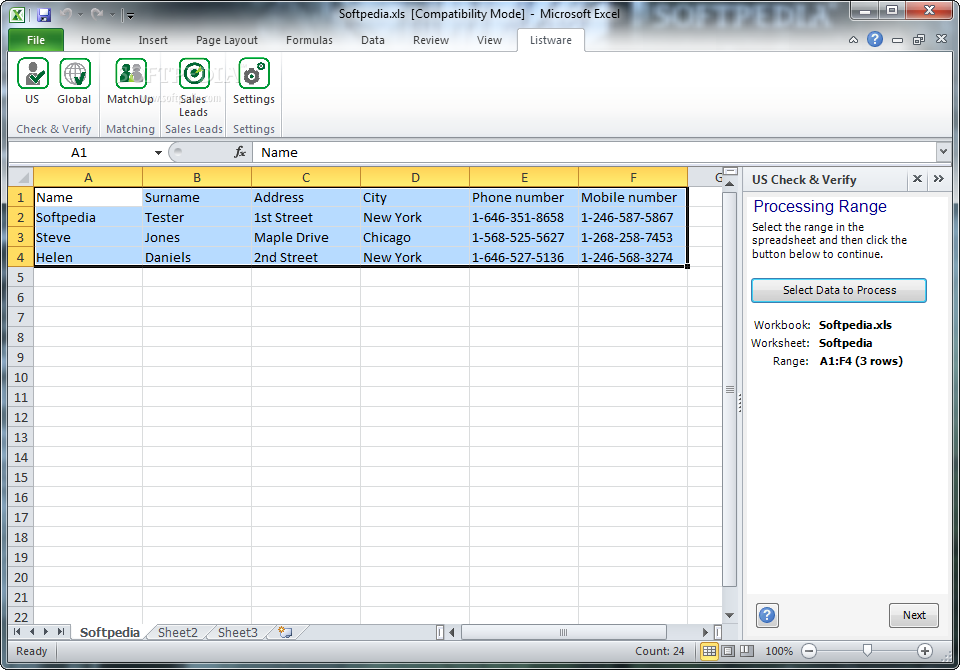This screenshot has height=670, width=960.
Task: Open the Undo history dropdown arrow
Action: [x=80, y=14]
